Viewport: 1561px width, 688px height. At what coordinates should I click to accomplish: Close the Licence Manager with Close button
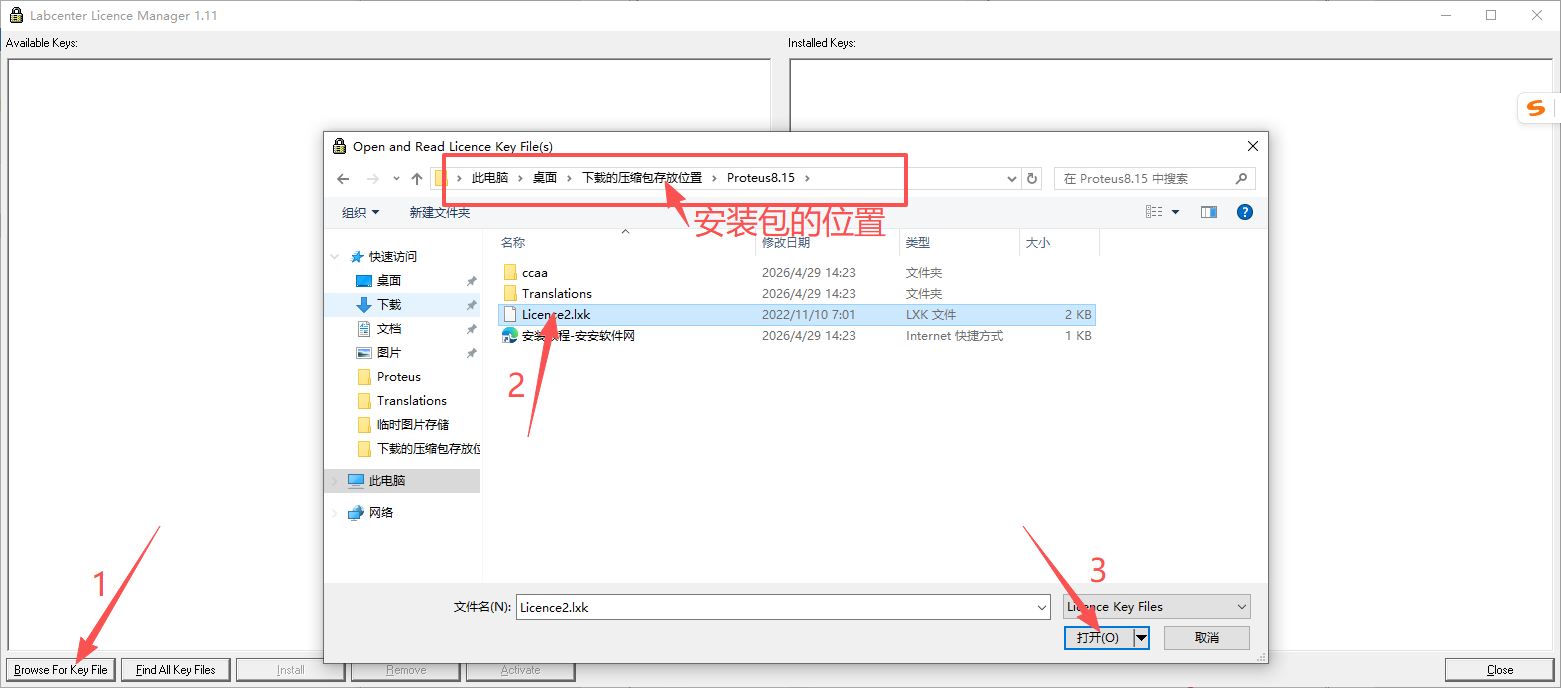click(x=1500, y=669)
